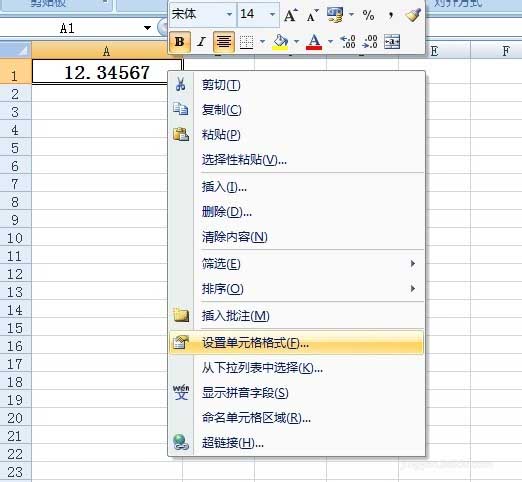Screen dimensions: 522x482
Task: Choose 超链接(H)... menu item
Action: pos(297,443)
